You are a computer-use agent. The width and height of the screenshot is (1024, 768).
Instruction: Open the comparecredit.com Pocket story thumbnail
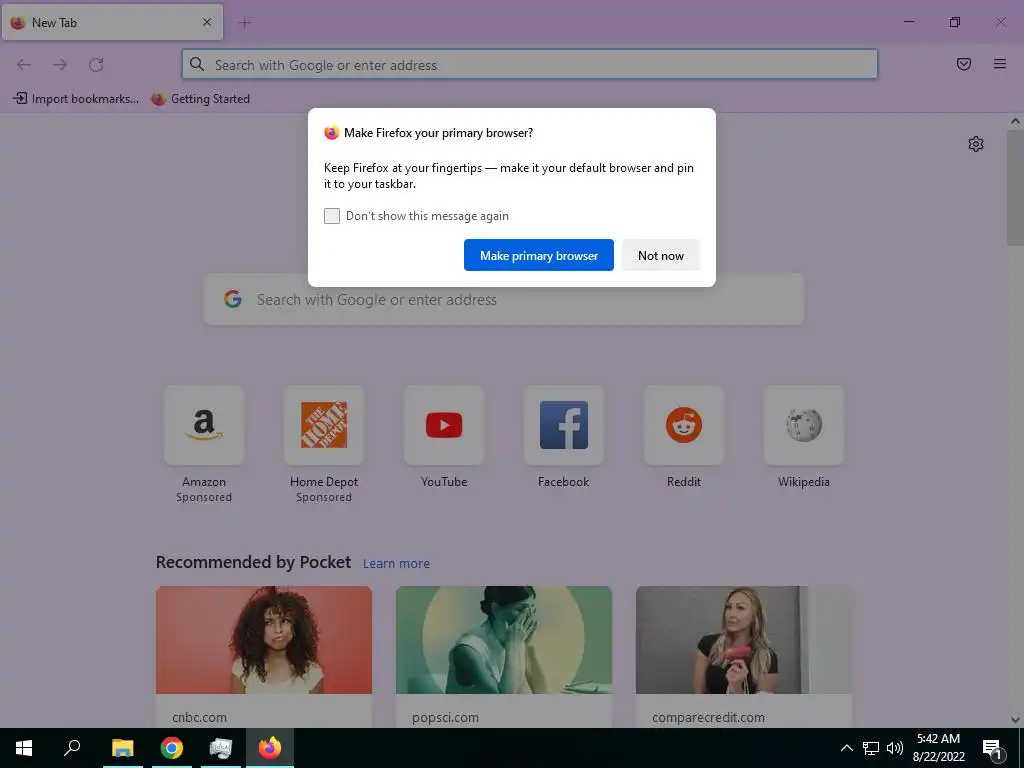pos(744,640)
